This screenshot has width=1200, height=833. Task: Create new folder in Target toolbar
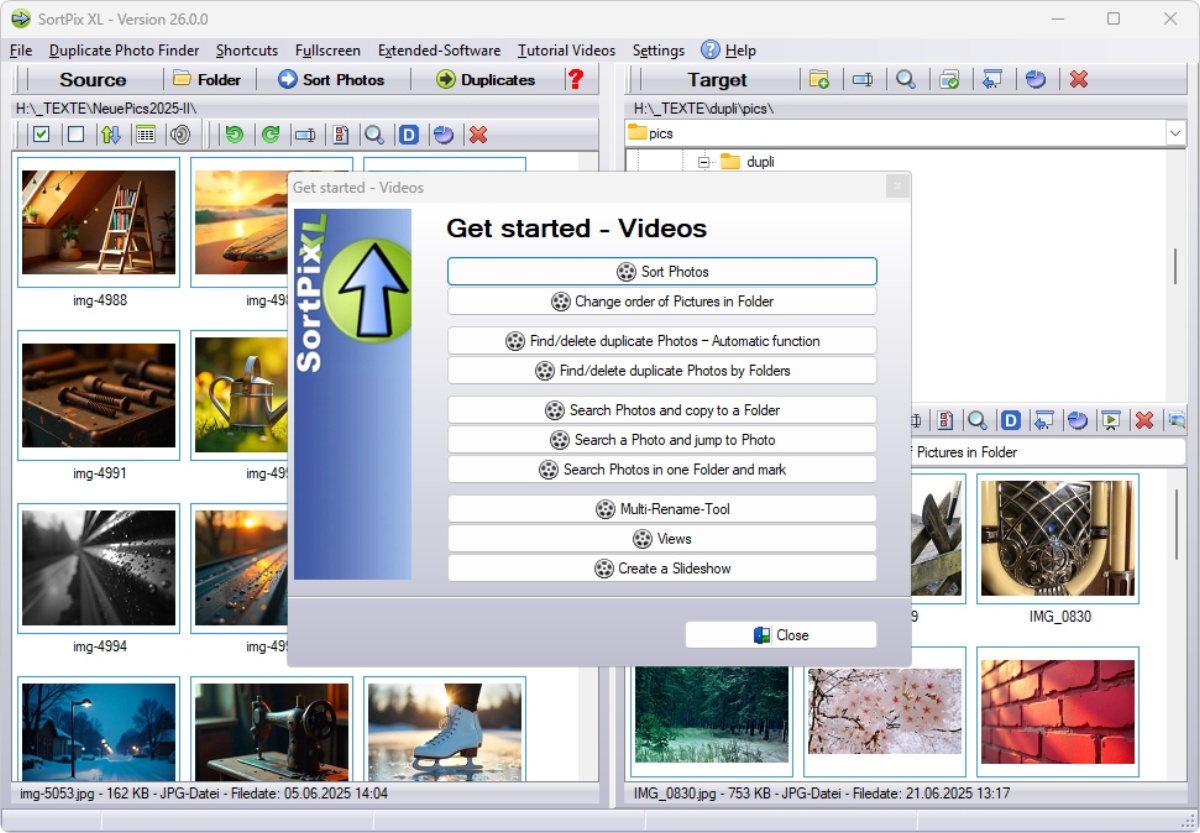[x=819, y=79]
